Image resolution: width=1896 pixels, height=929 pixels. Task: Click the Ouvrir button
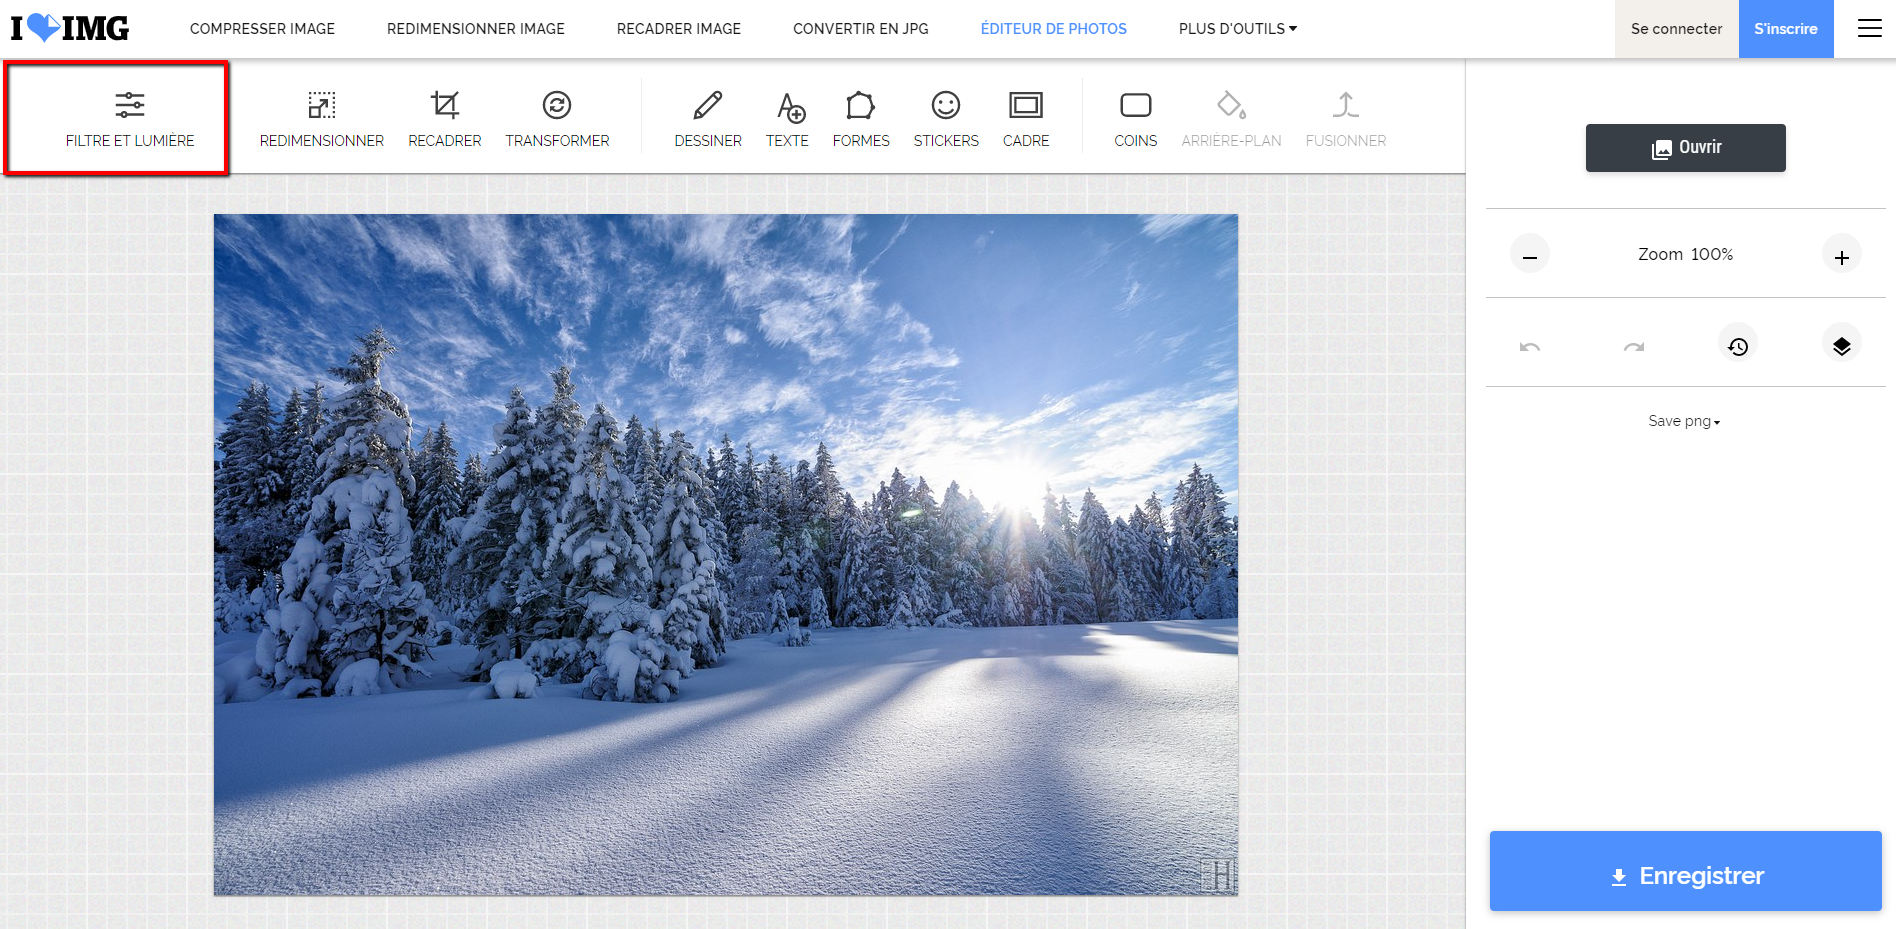click(1685, 148)
